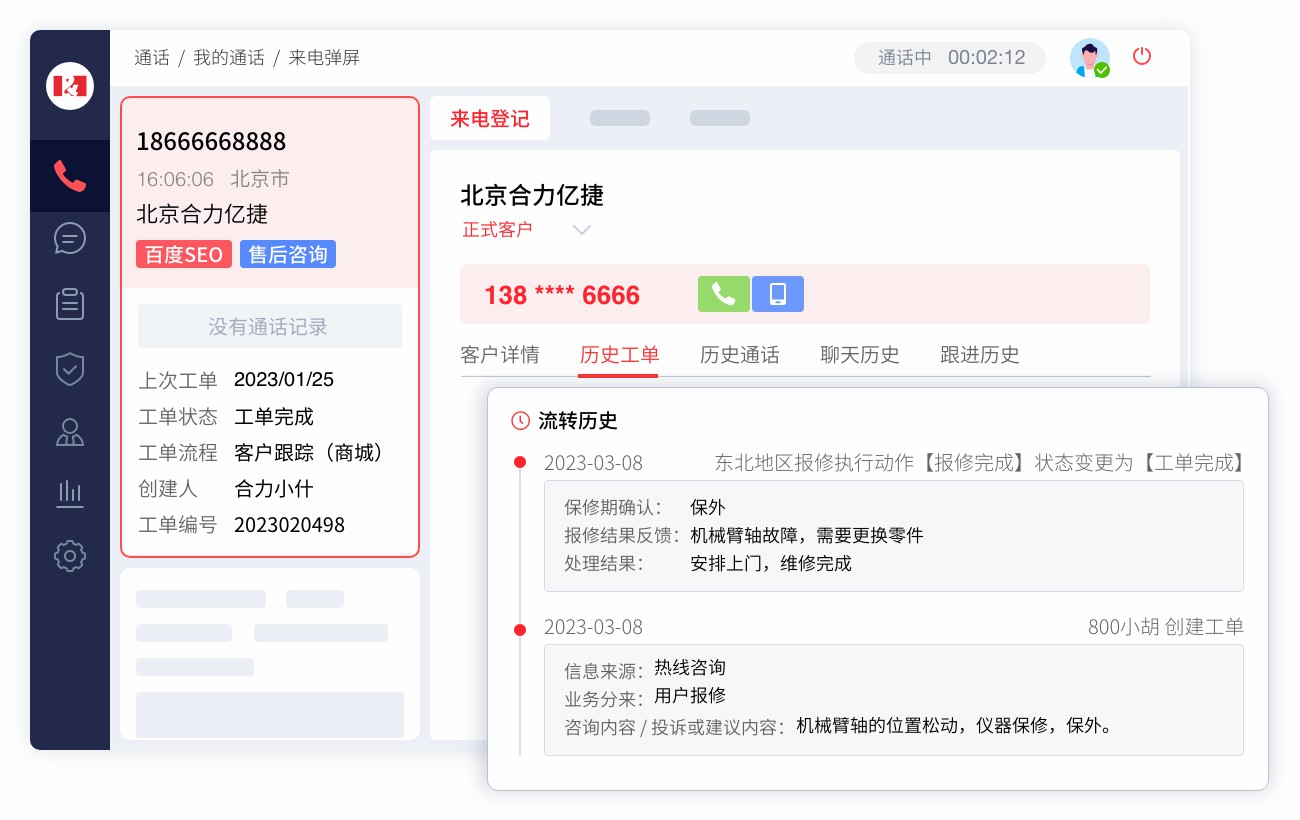The width and height of the screenshot is (1300, 820).
Task: Click the 售后咨询 tag
Action: [288, 254]
